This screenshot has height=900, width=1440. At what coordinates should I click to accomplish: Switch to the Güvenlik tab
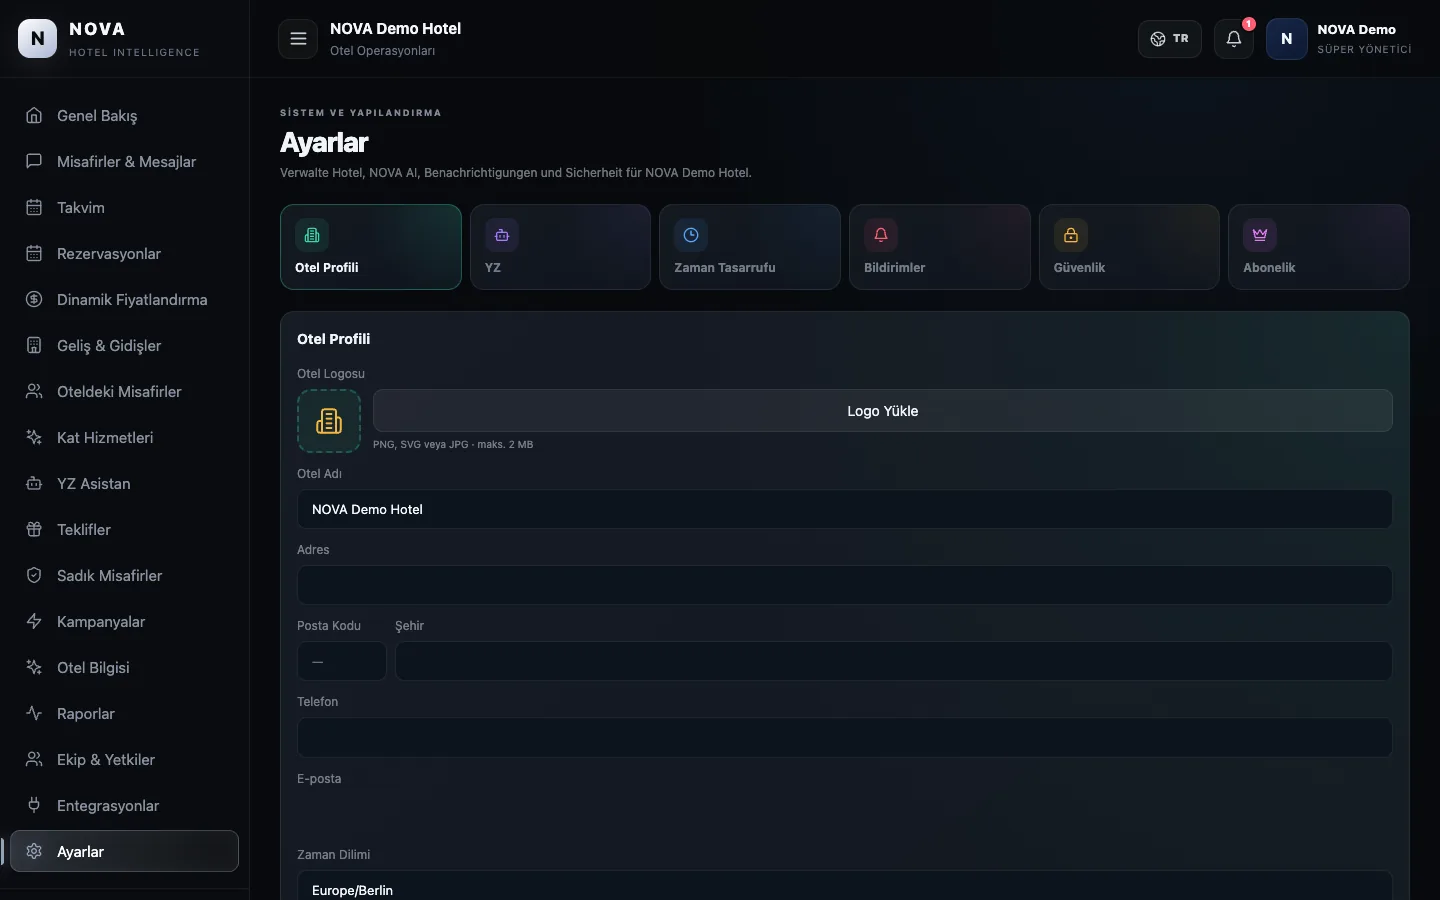[1129, 247]
